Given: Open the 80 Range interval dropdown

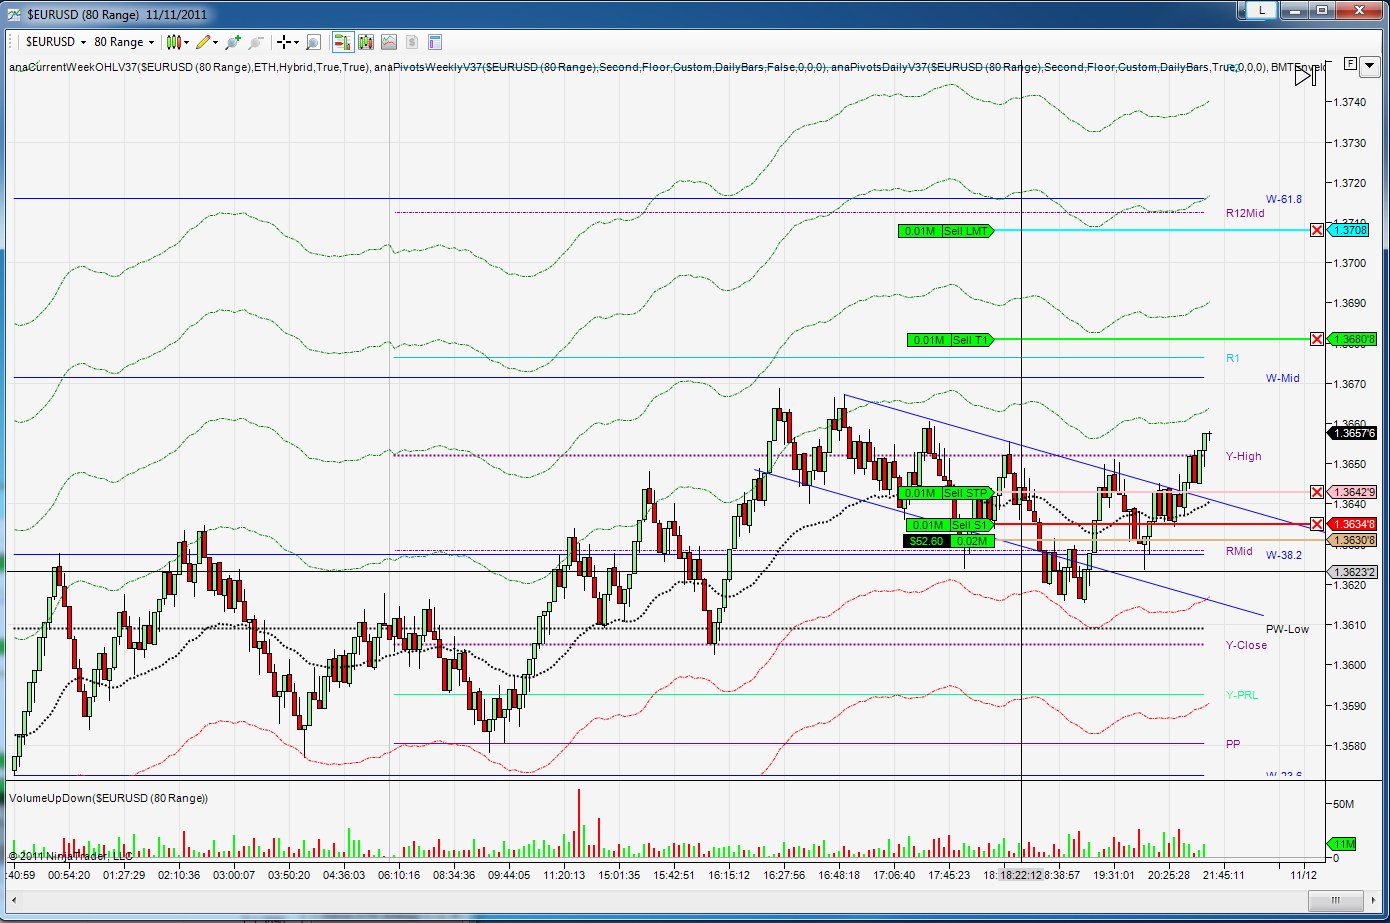Looking at the screenshot, I should pos(124,42).
